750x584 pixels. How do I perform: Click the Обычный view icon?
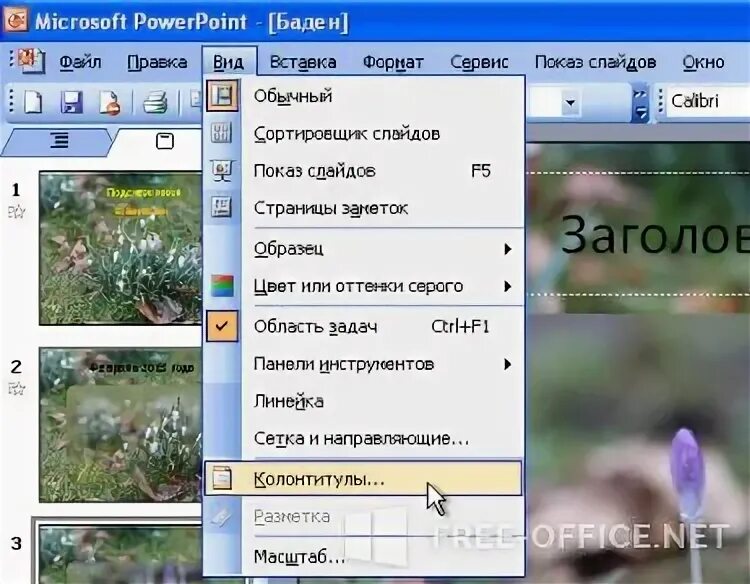[x=222, y=96]
